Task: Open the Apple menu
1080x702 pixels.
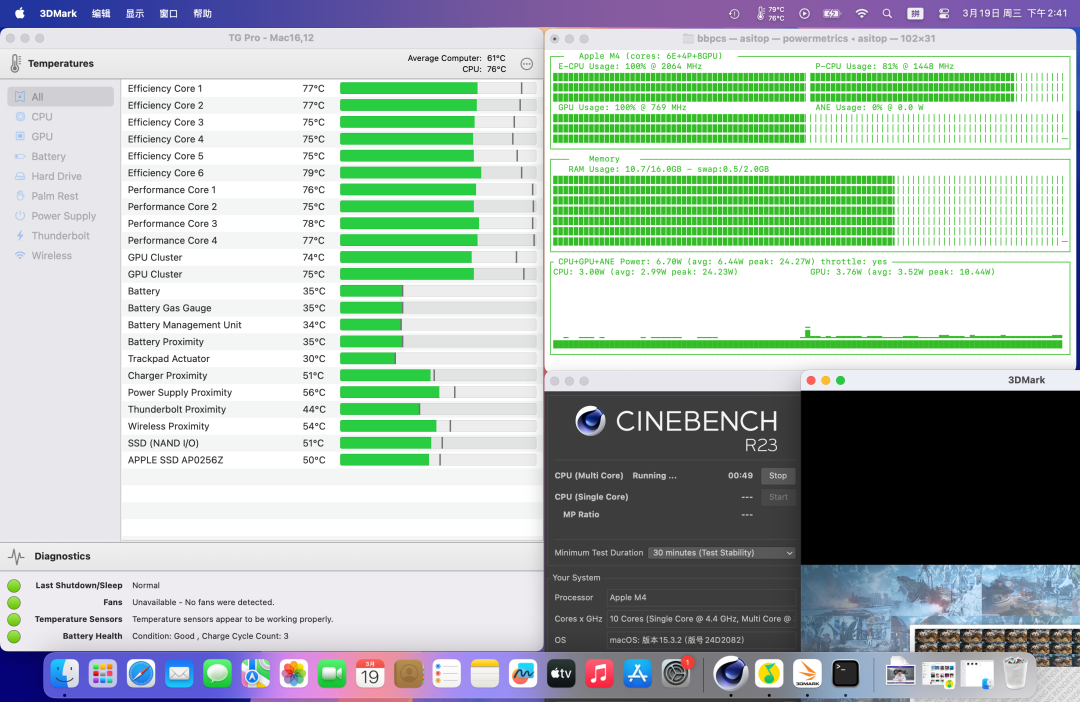Action: (x=19, y=14)
